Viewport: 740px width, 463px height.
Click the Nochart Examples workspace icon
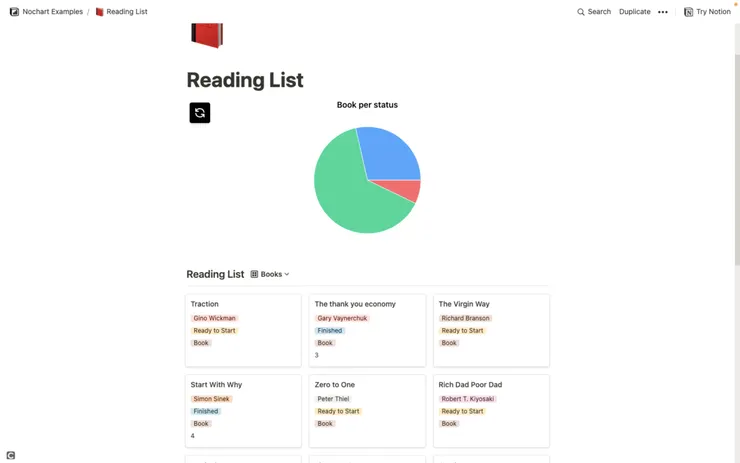[x=14, y=12]
